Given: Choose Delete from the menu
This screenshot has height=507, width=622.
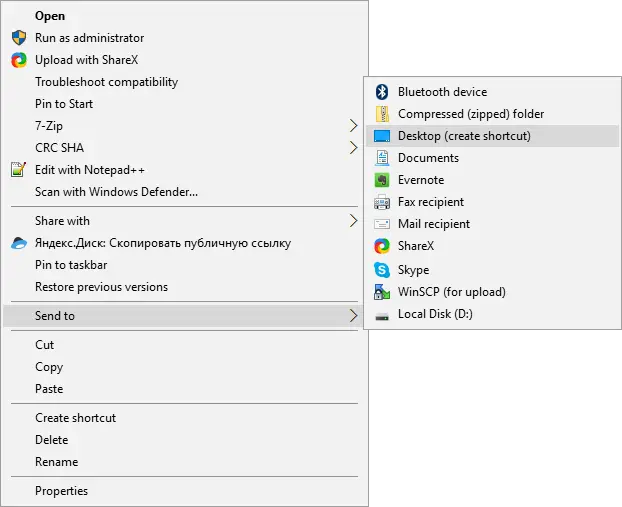Looking at the screenshot, I should point(184,440).
